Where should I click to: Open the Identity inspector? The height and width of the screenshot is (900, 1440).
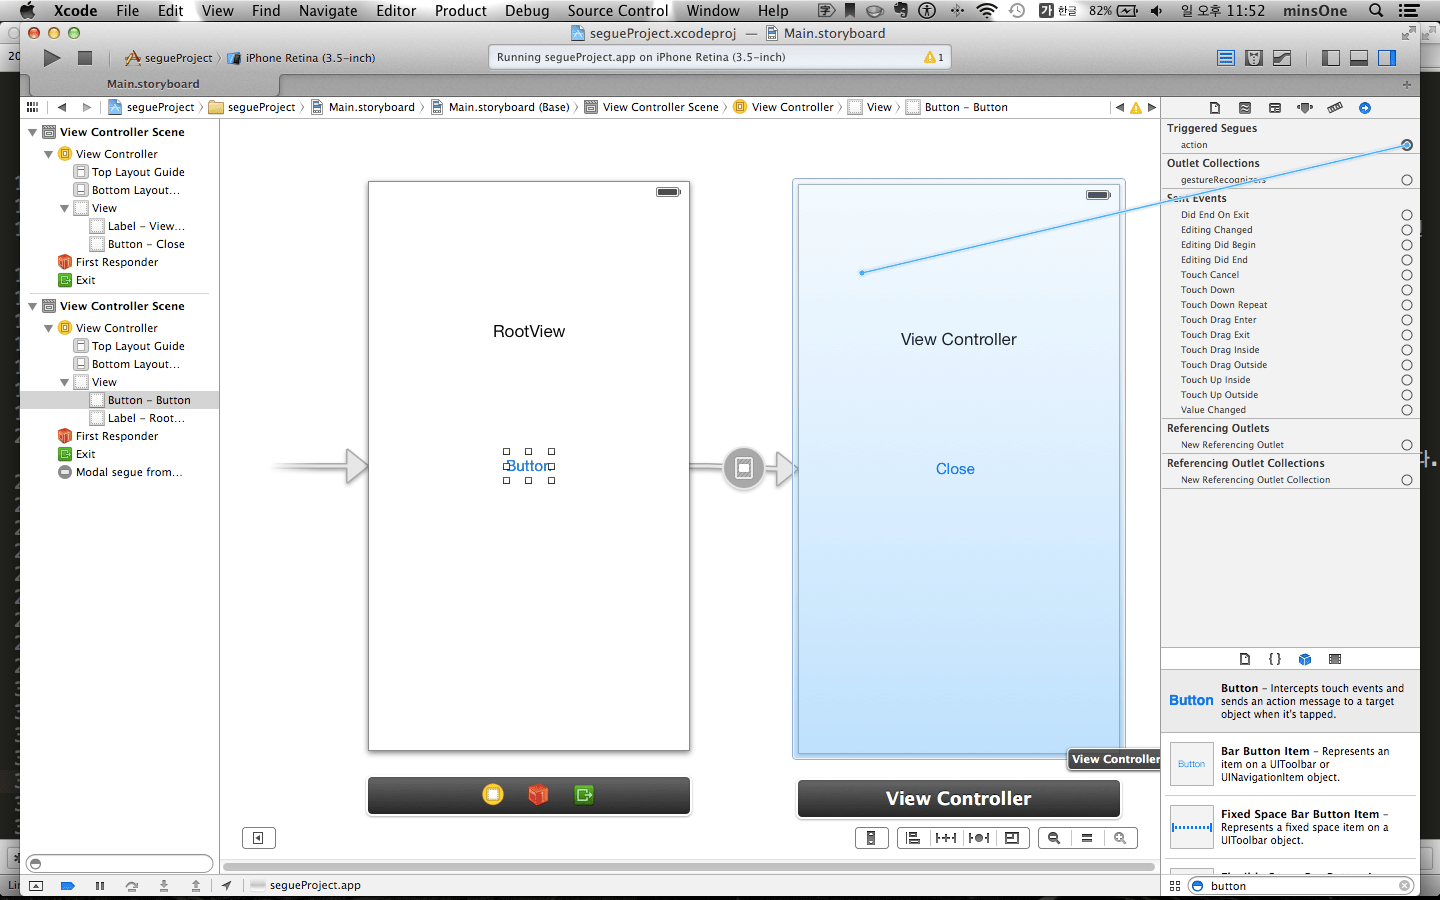(1275, 108)
